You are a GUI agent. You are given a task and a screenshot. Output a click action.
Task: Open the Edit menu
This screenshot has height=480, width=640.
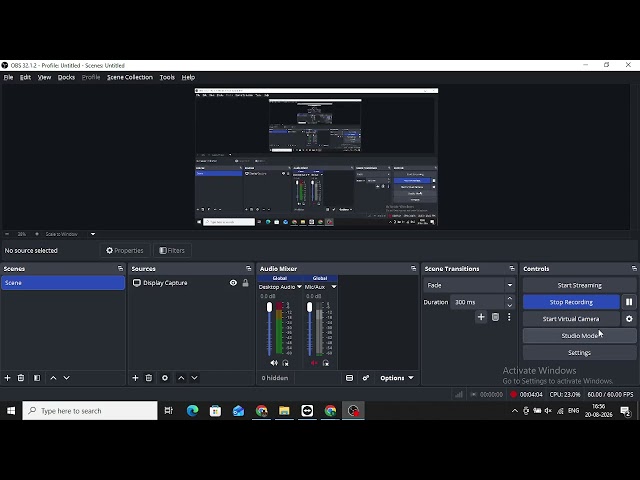[x=25, y=77]
